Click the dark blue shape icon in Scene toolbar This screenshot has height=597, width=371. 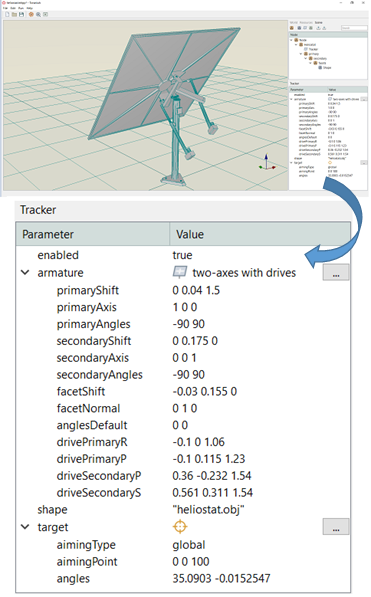(299, 28)
